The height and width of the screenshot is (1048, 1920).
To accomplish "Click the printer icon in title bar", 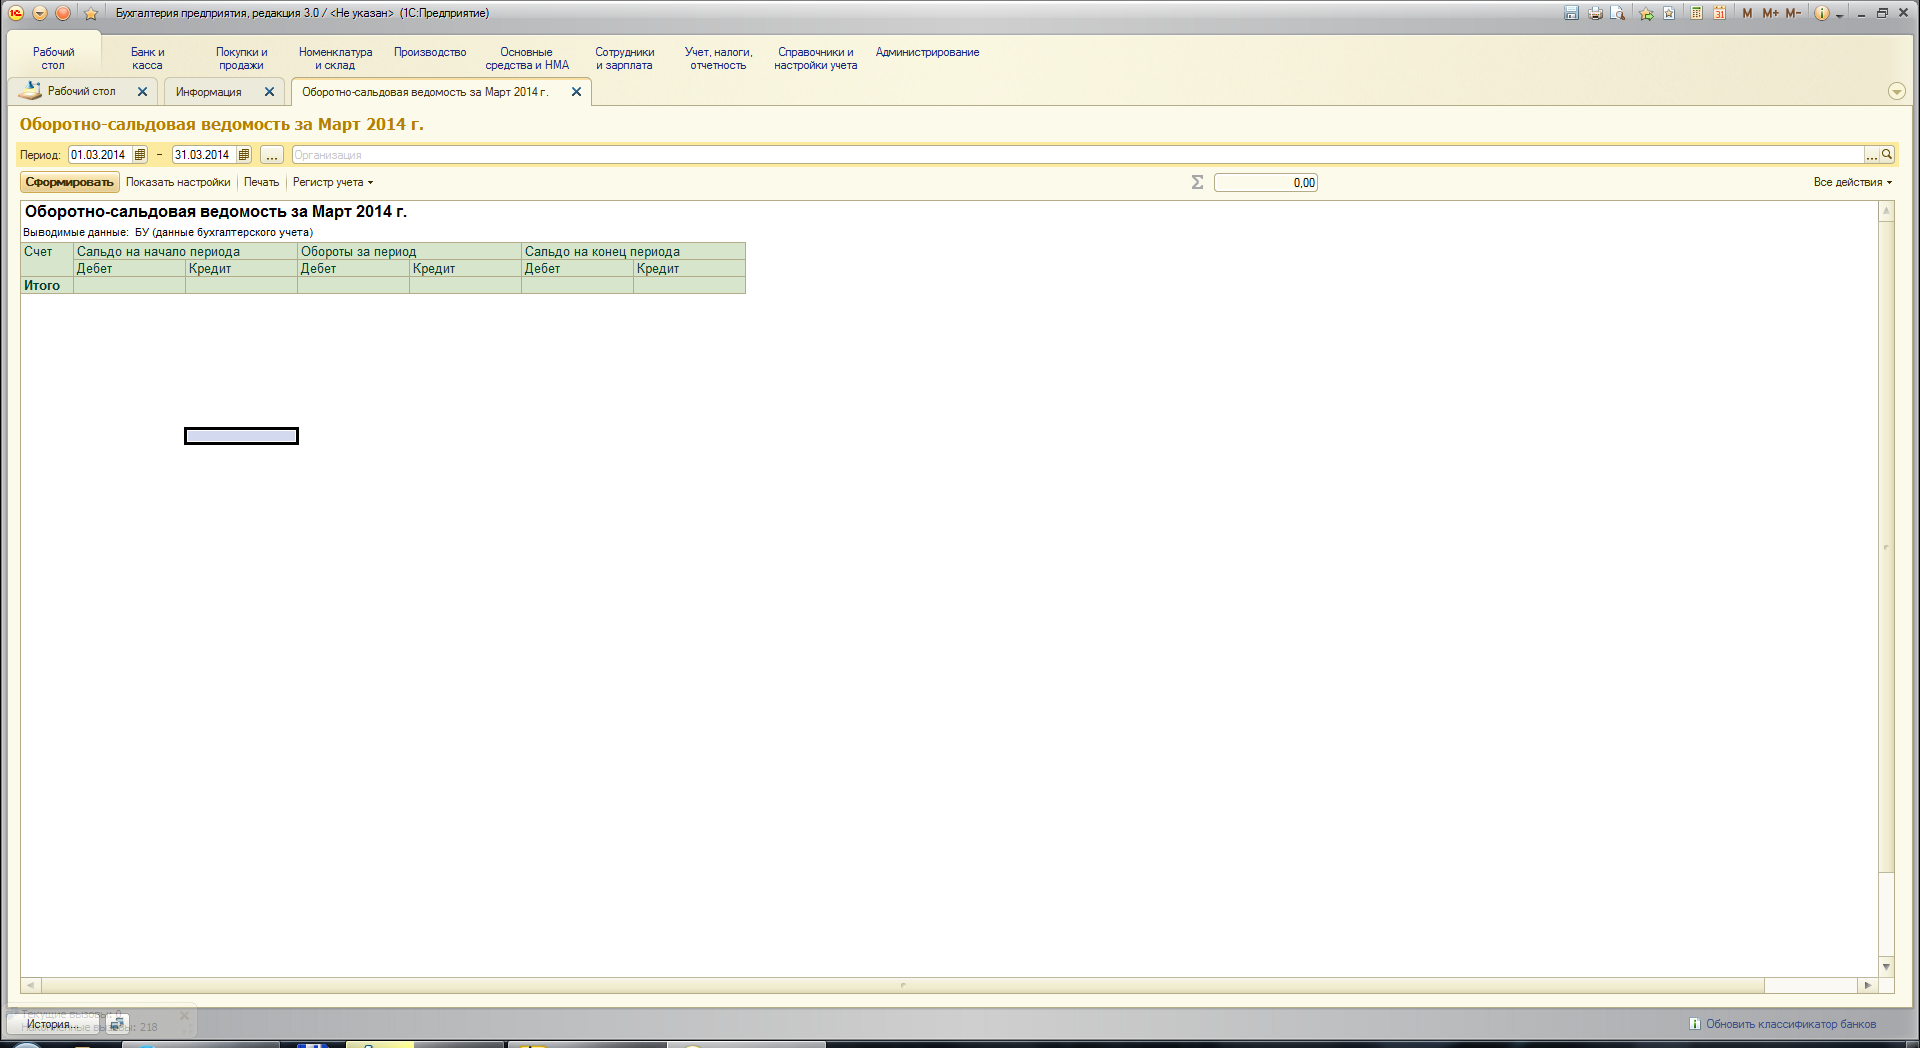I will (x=1595, y=13).
